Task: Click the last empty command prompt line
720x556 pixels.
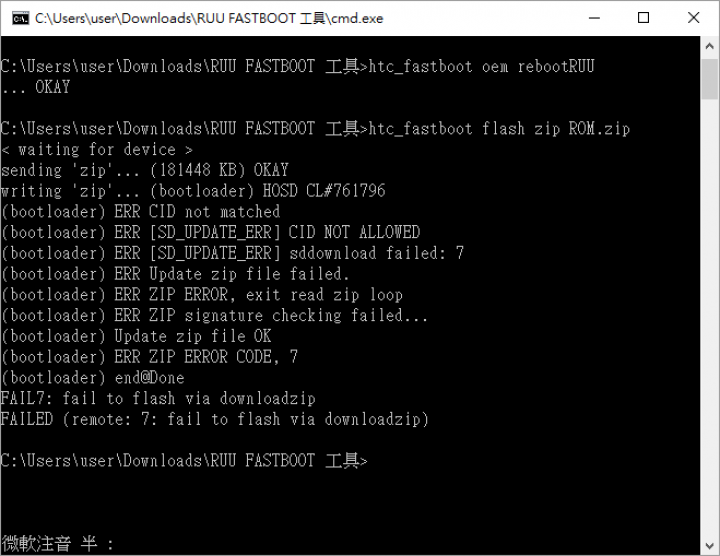Action: click(184, 461)
